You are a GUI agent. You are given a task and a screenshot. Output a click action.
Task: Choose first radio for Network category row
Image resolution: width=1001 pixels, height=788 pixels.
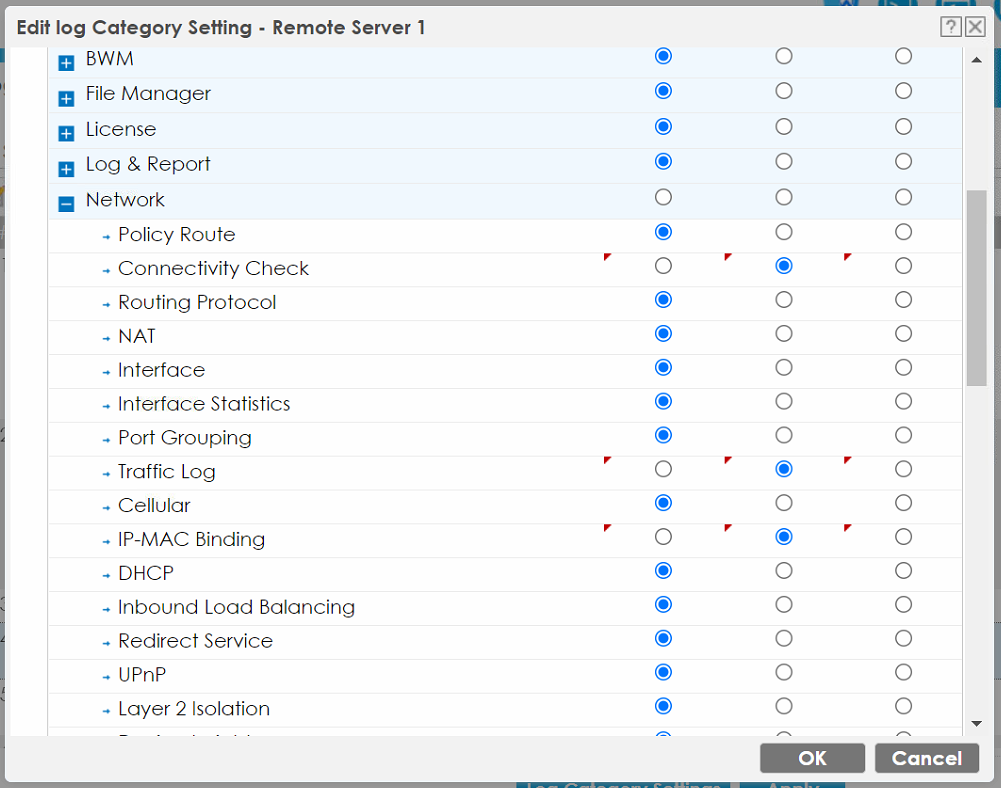click(x=663, y=197)
